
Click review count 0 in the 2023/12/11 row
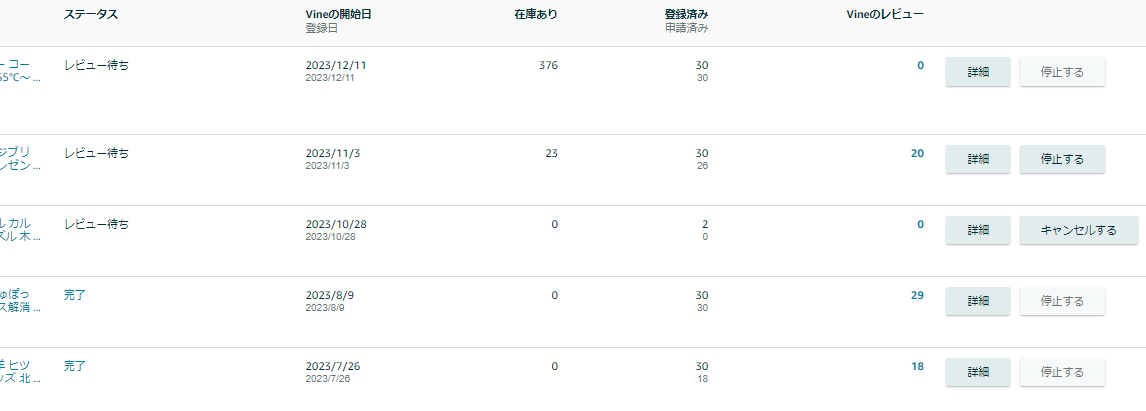[x=920, y=65]
